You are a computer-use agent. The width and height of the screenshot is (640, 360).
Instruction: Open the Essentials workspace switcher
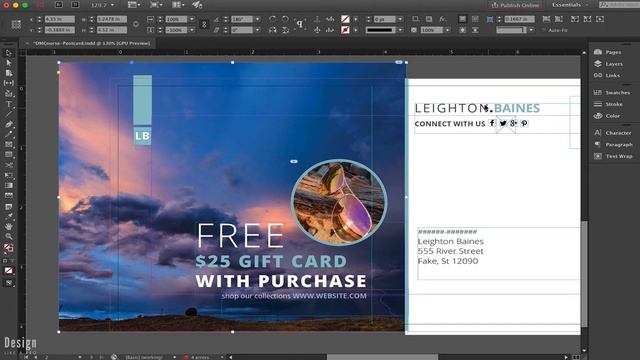[570, 5]
